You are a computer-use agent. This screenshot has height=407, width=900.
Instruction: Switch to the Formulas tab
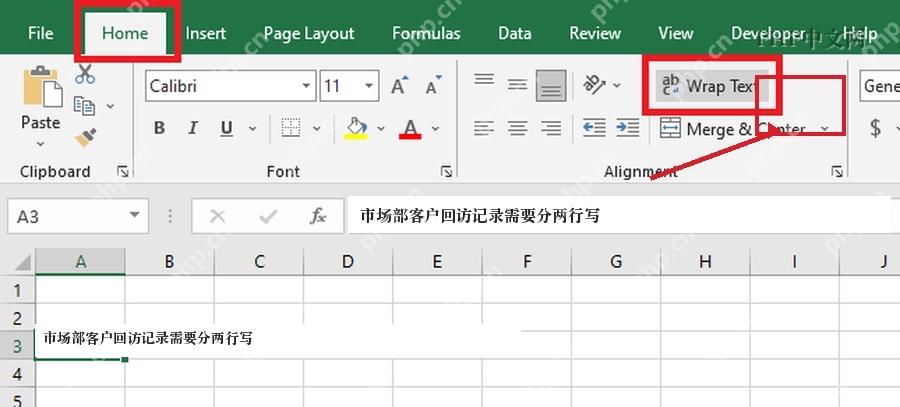tap(426, 33)
